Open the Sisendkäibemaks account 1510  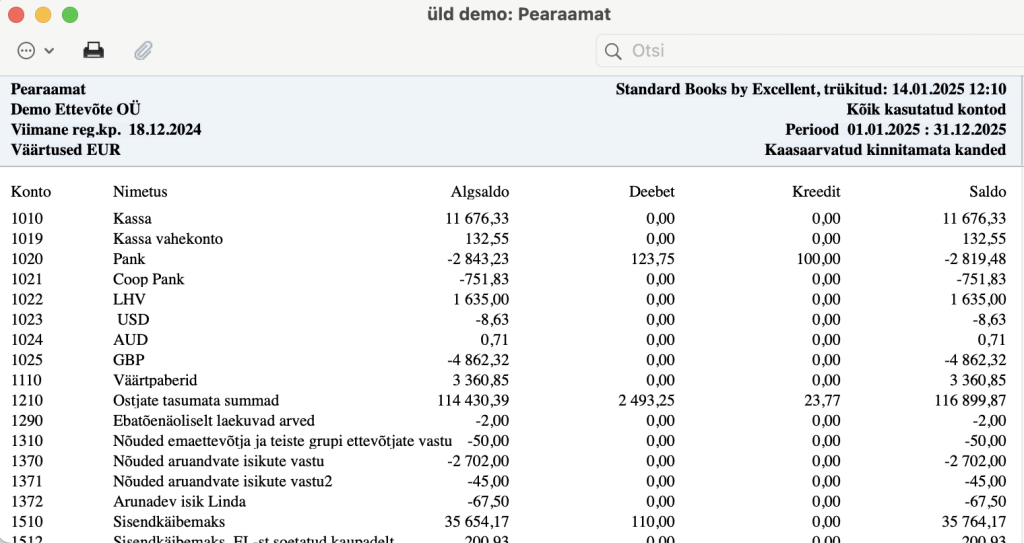[x=508, y=522]
